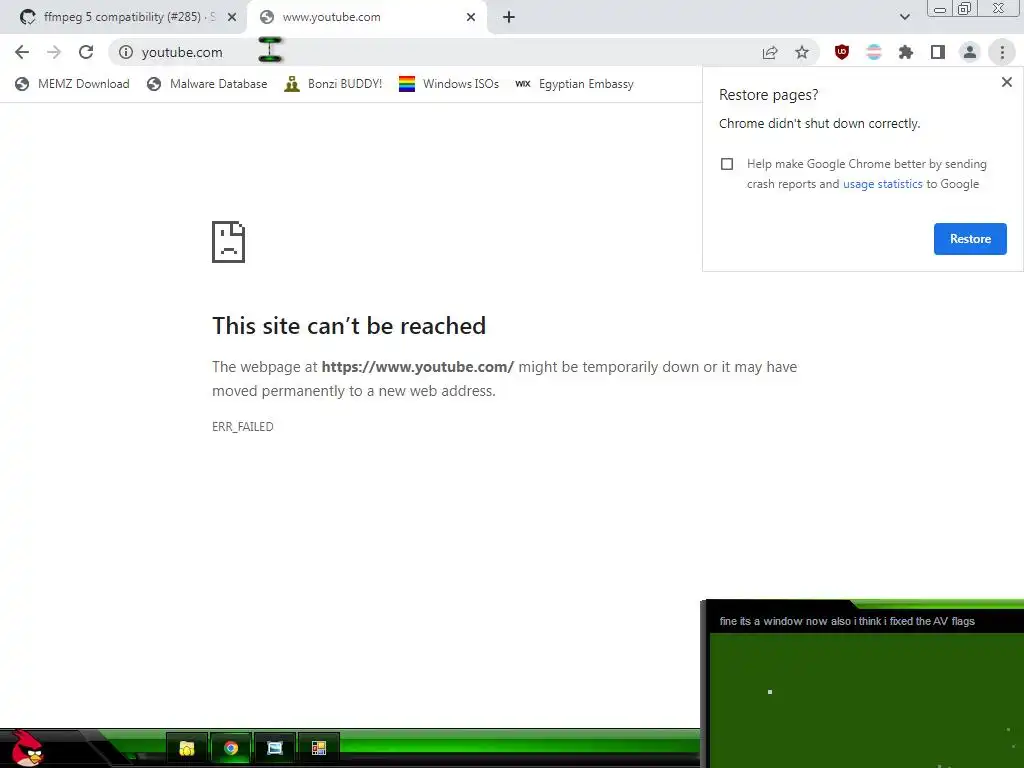This screenshot has height=768, width=1024.
Task: Click the 'fine its a window now' title bar
Action: (x=865, y=621)
